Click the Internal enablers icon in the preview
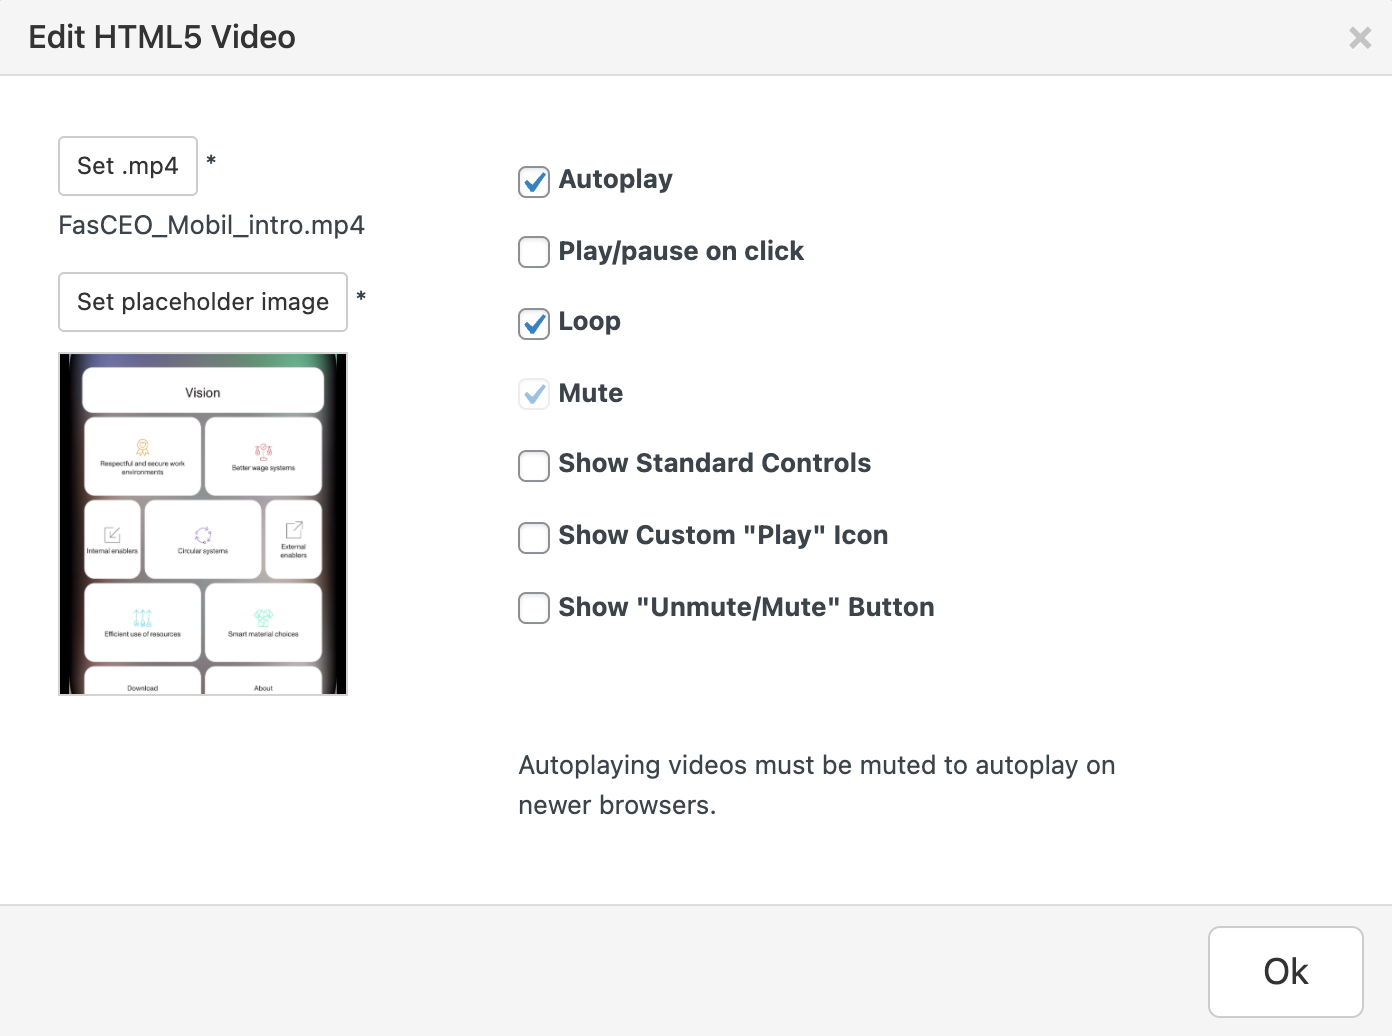Viewport: 1392px width, 1036px height. click(x=112, y=535)
